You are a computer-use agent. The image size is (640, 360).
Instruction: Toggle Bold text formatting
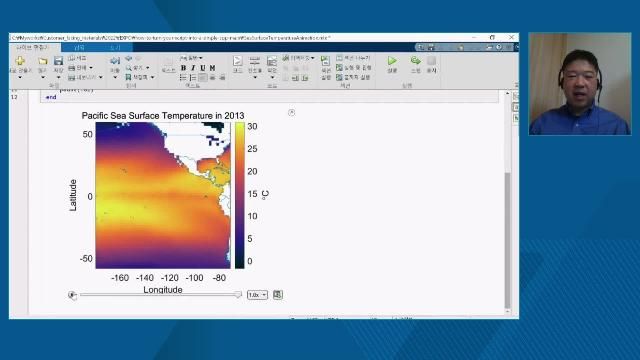pos(183,68)
